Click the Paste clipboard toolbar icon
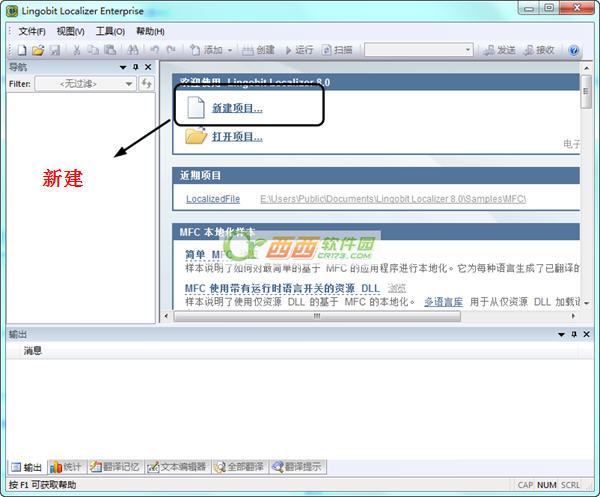 click(x=110, y=50)
